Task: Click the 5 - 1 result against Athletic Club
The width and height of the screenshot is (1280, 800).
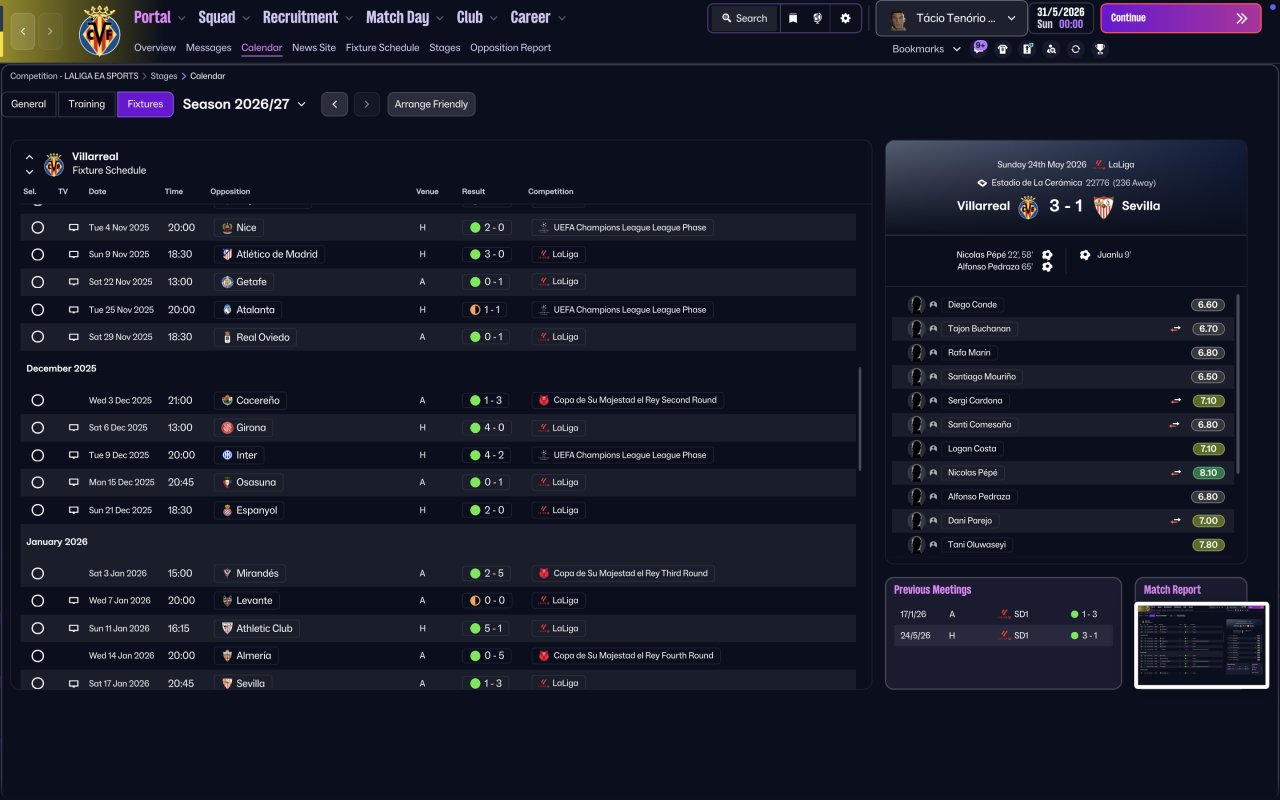Action: (x=487, y=628)
